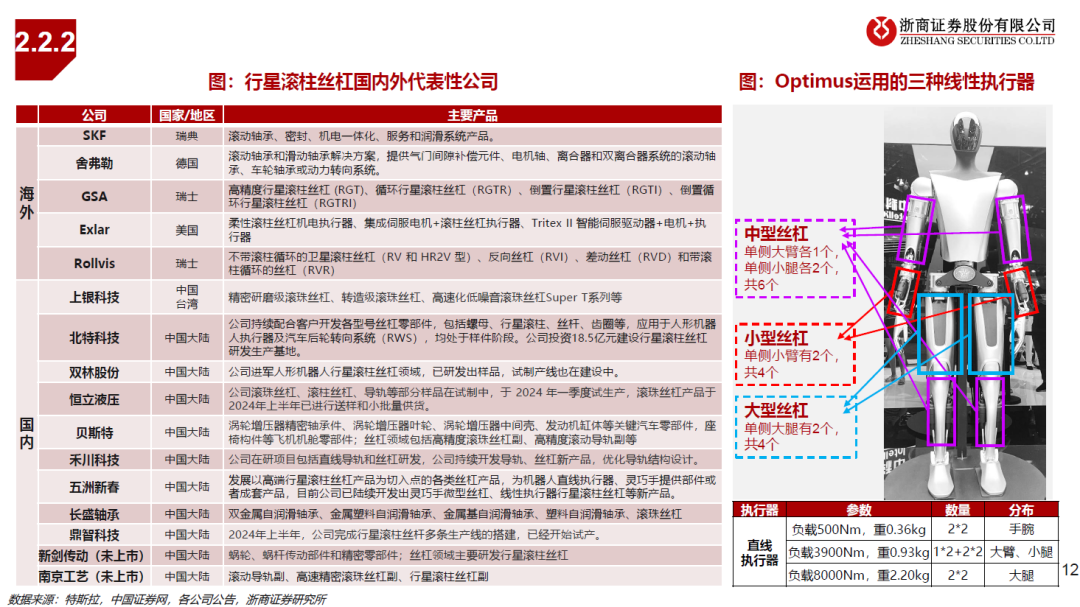Click the 德国 country cell
This screenshot has height=607, width=1080.
[x=187, y=163]
